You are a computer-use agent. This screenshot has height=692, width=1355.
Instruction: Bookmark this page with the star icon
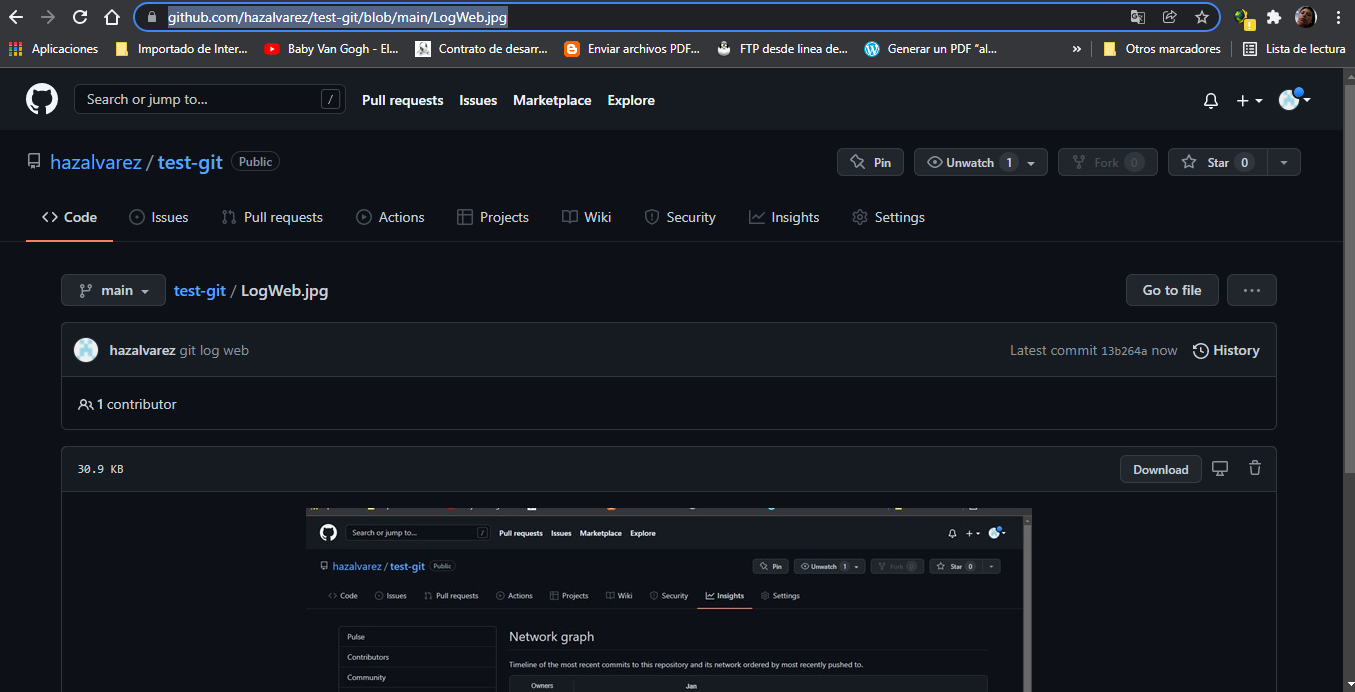(1201, 17)
